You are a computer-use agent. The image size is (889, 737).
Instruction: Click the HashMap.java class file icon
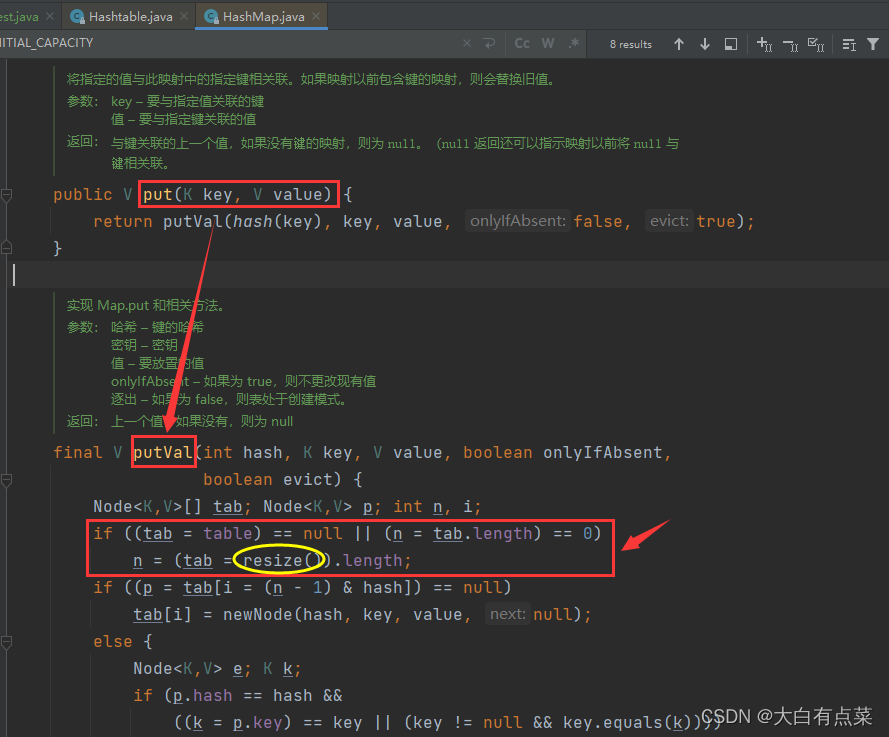(211, 16)
